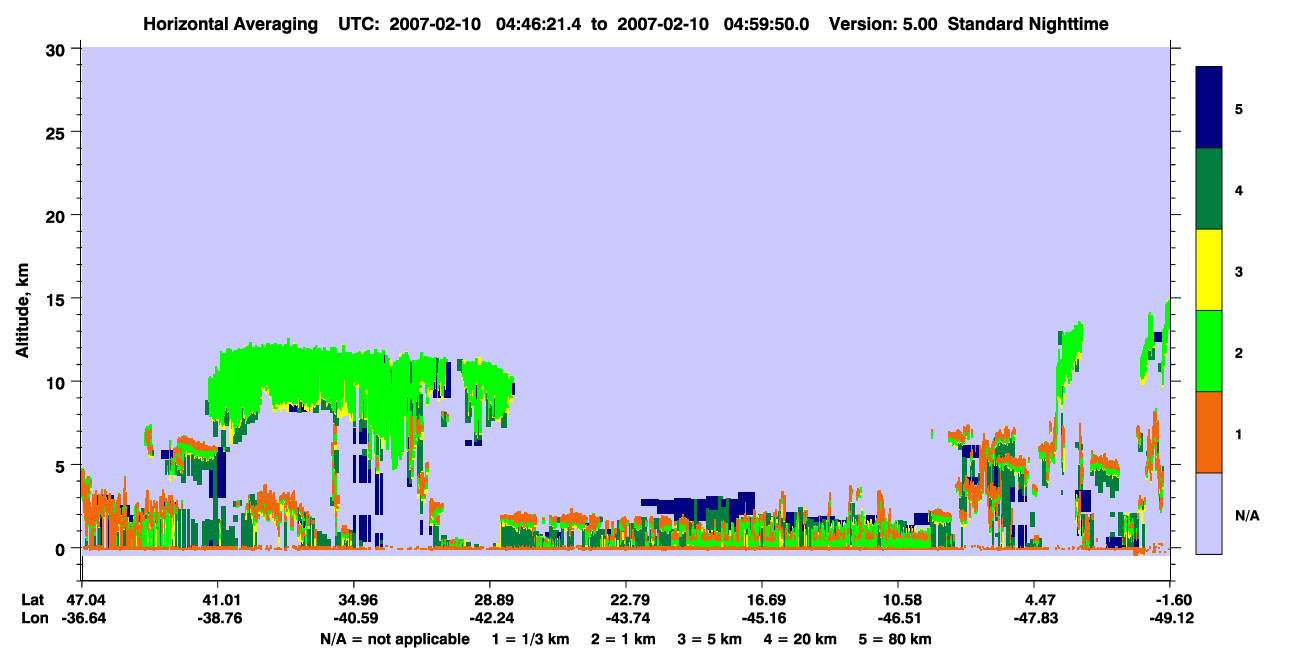Click the start time '04:46:21.4' in title
Viewport: 1300px width, 667px height.
536,24
